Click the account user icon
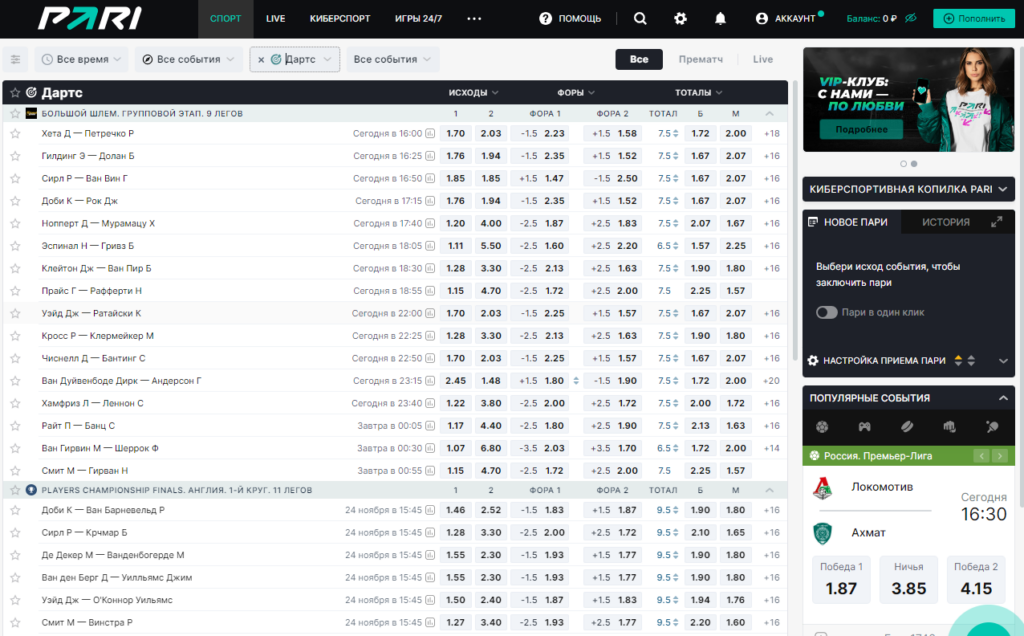The height and width of the screenshot is (636, 1024). point(761,18)
